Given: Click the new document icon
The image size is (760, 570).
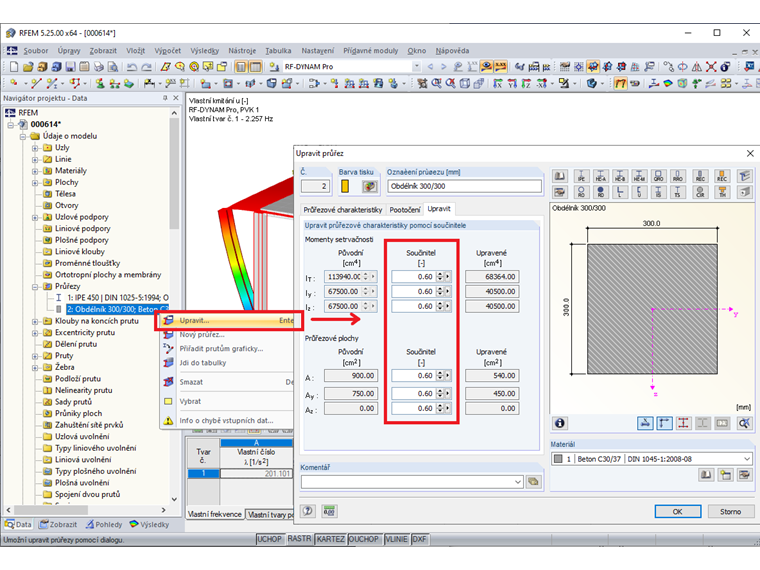Looking at the screenshot, I should coord(14,67).
